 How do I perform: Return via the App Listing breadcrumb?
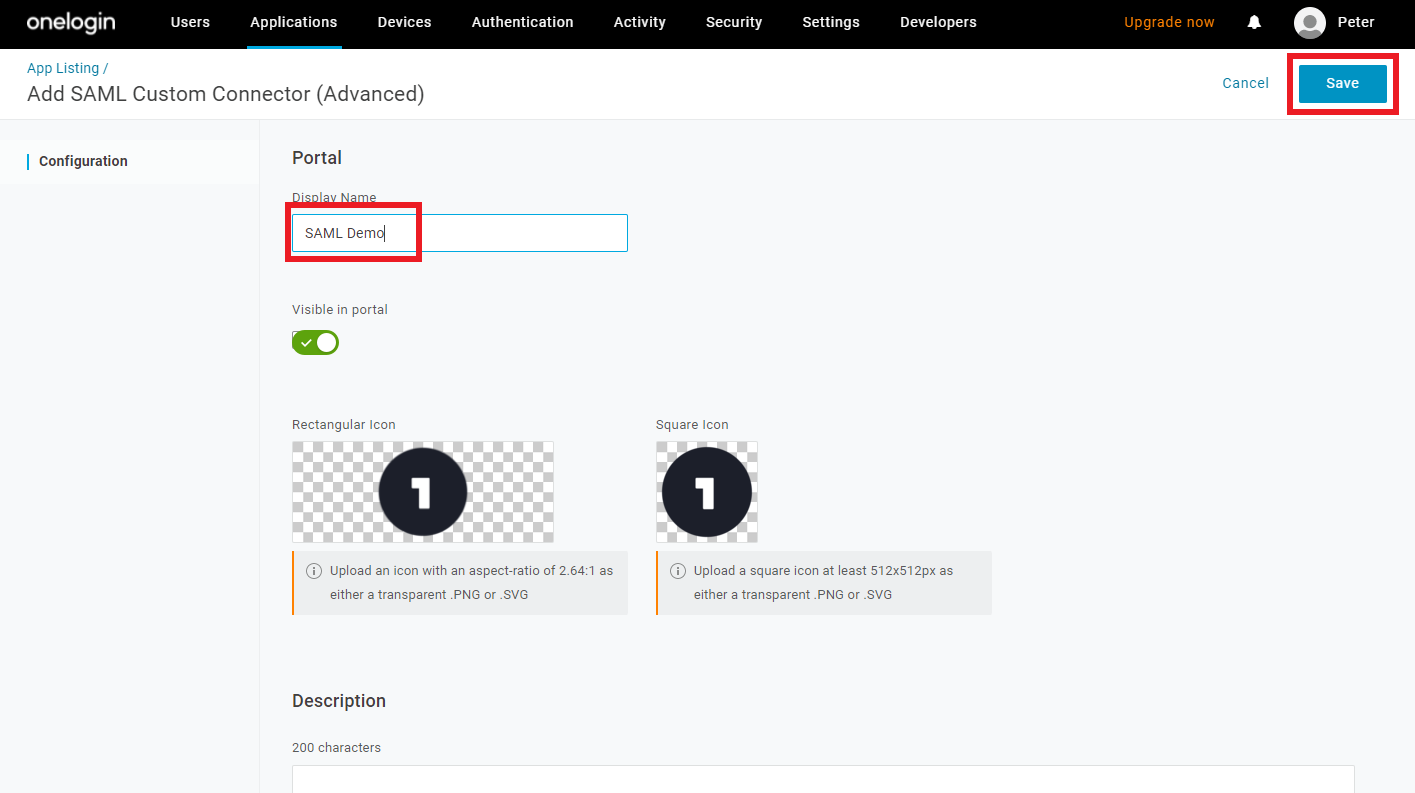(62, 67)
